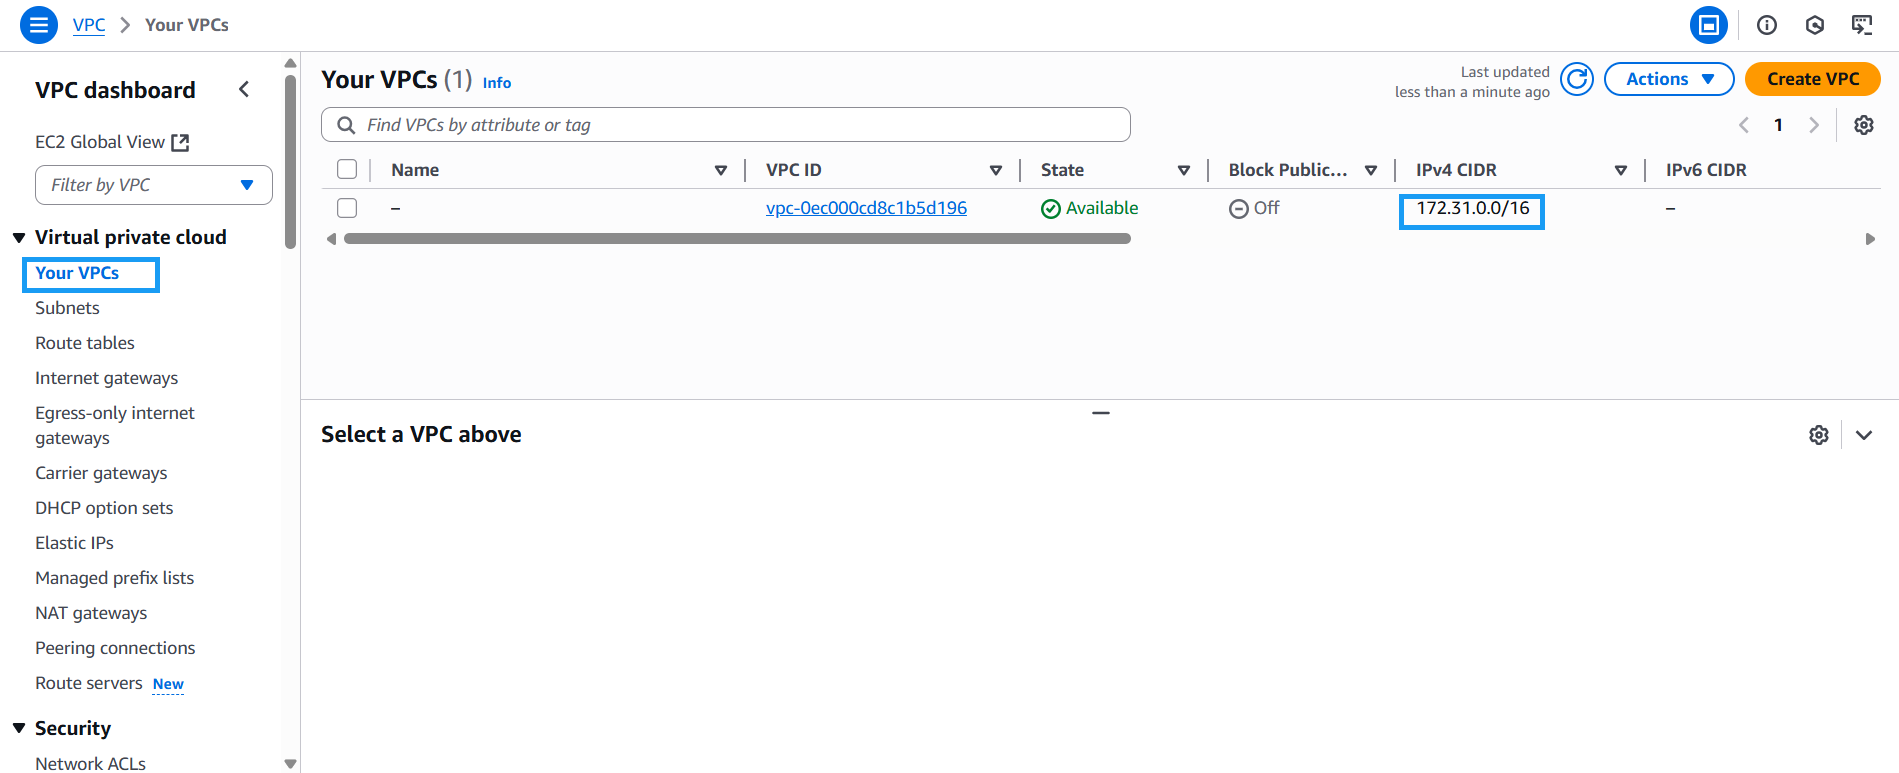Click the sidebar scroll up arrow
Viewport: 1899px width, 773px height.
(x=290, y=63)
